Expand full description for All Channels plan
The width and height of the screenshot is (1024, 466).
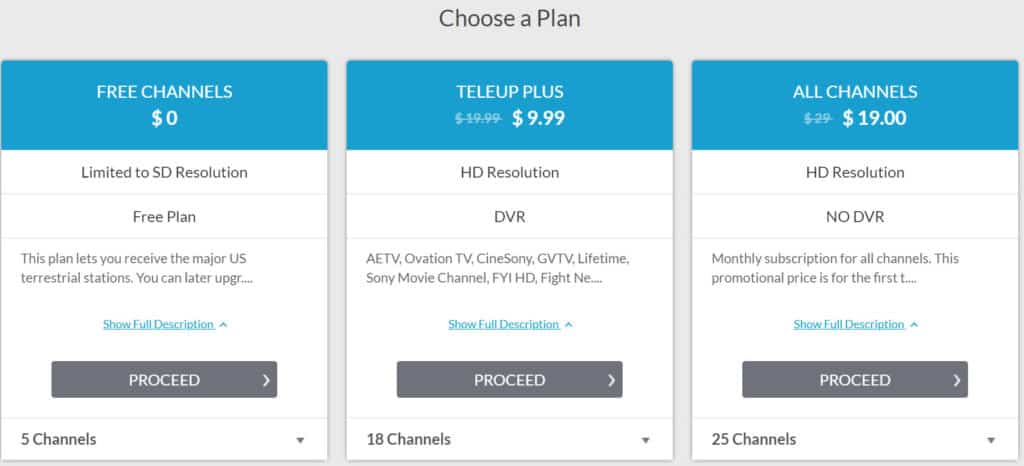(x=849, y=324)
